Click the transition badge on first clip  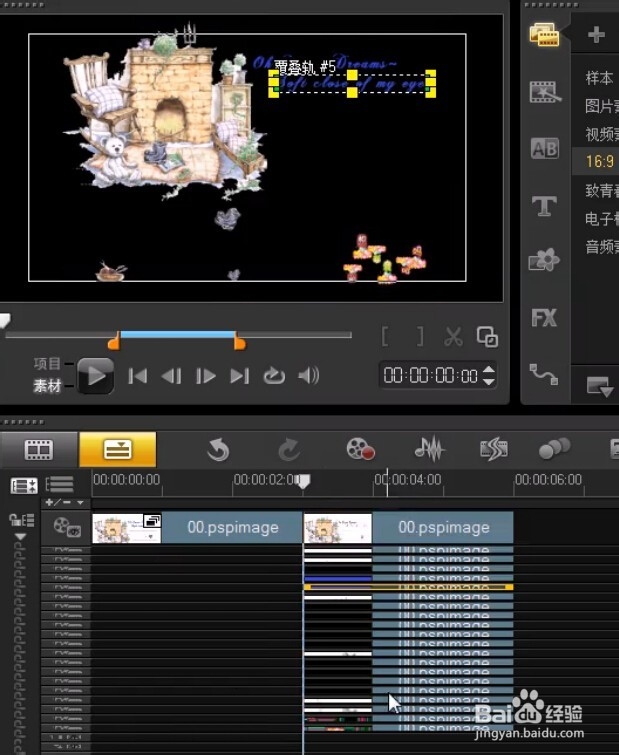pyautogui.click(x=153, y=521)
